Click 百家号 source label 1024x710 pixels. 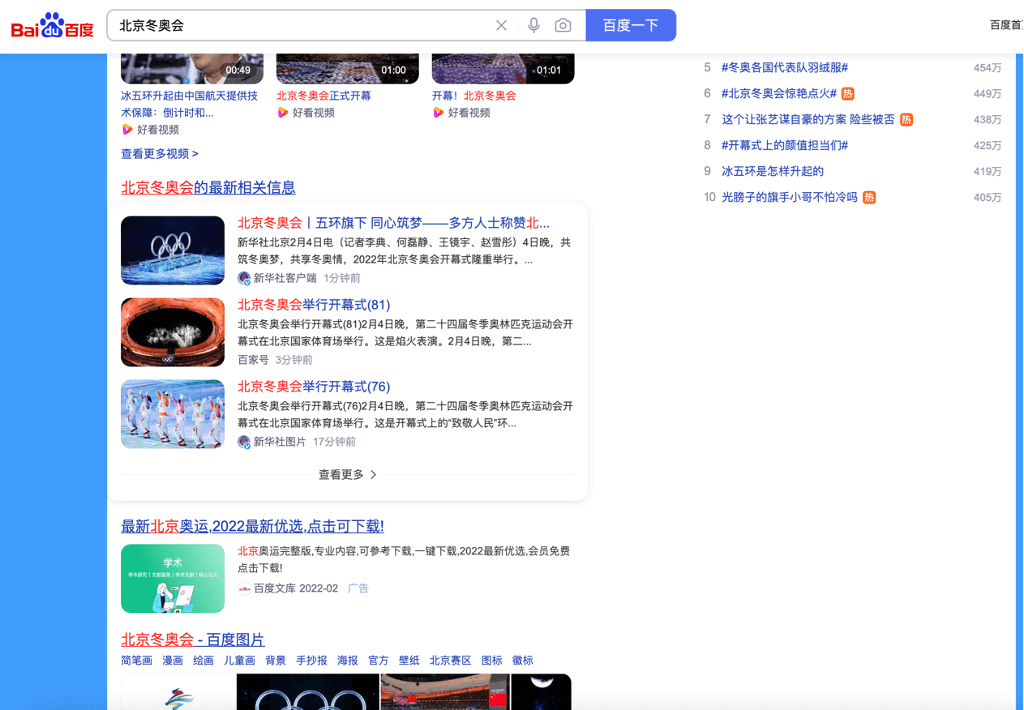[x=253, y=360]
